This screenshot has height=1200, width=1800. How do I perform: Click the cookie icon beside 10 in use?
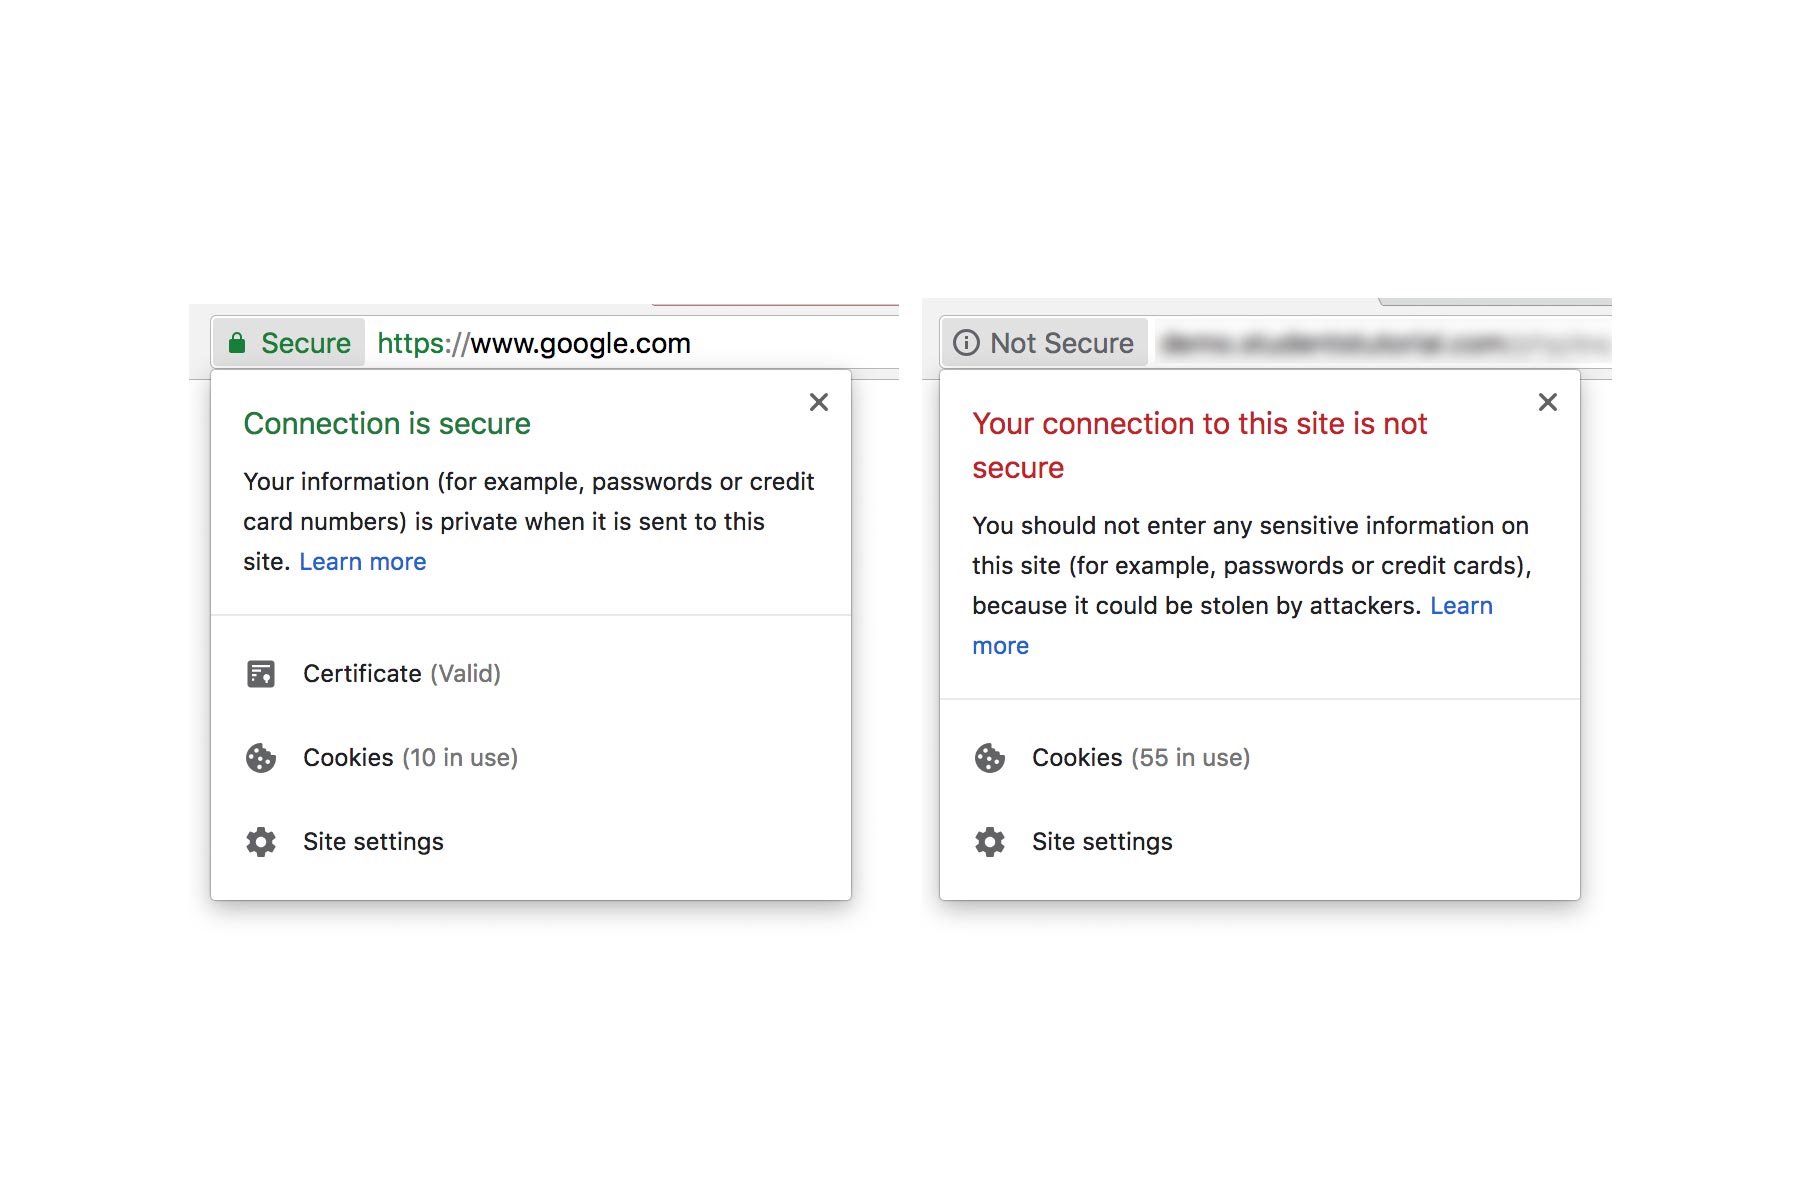[261, 758]
